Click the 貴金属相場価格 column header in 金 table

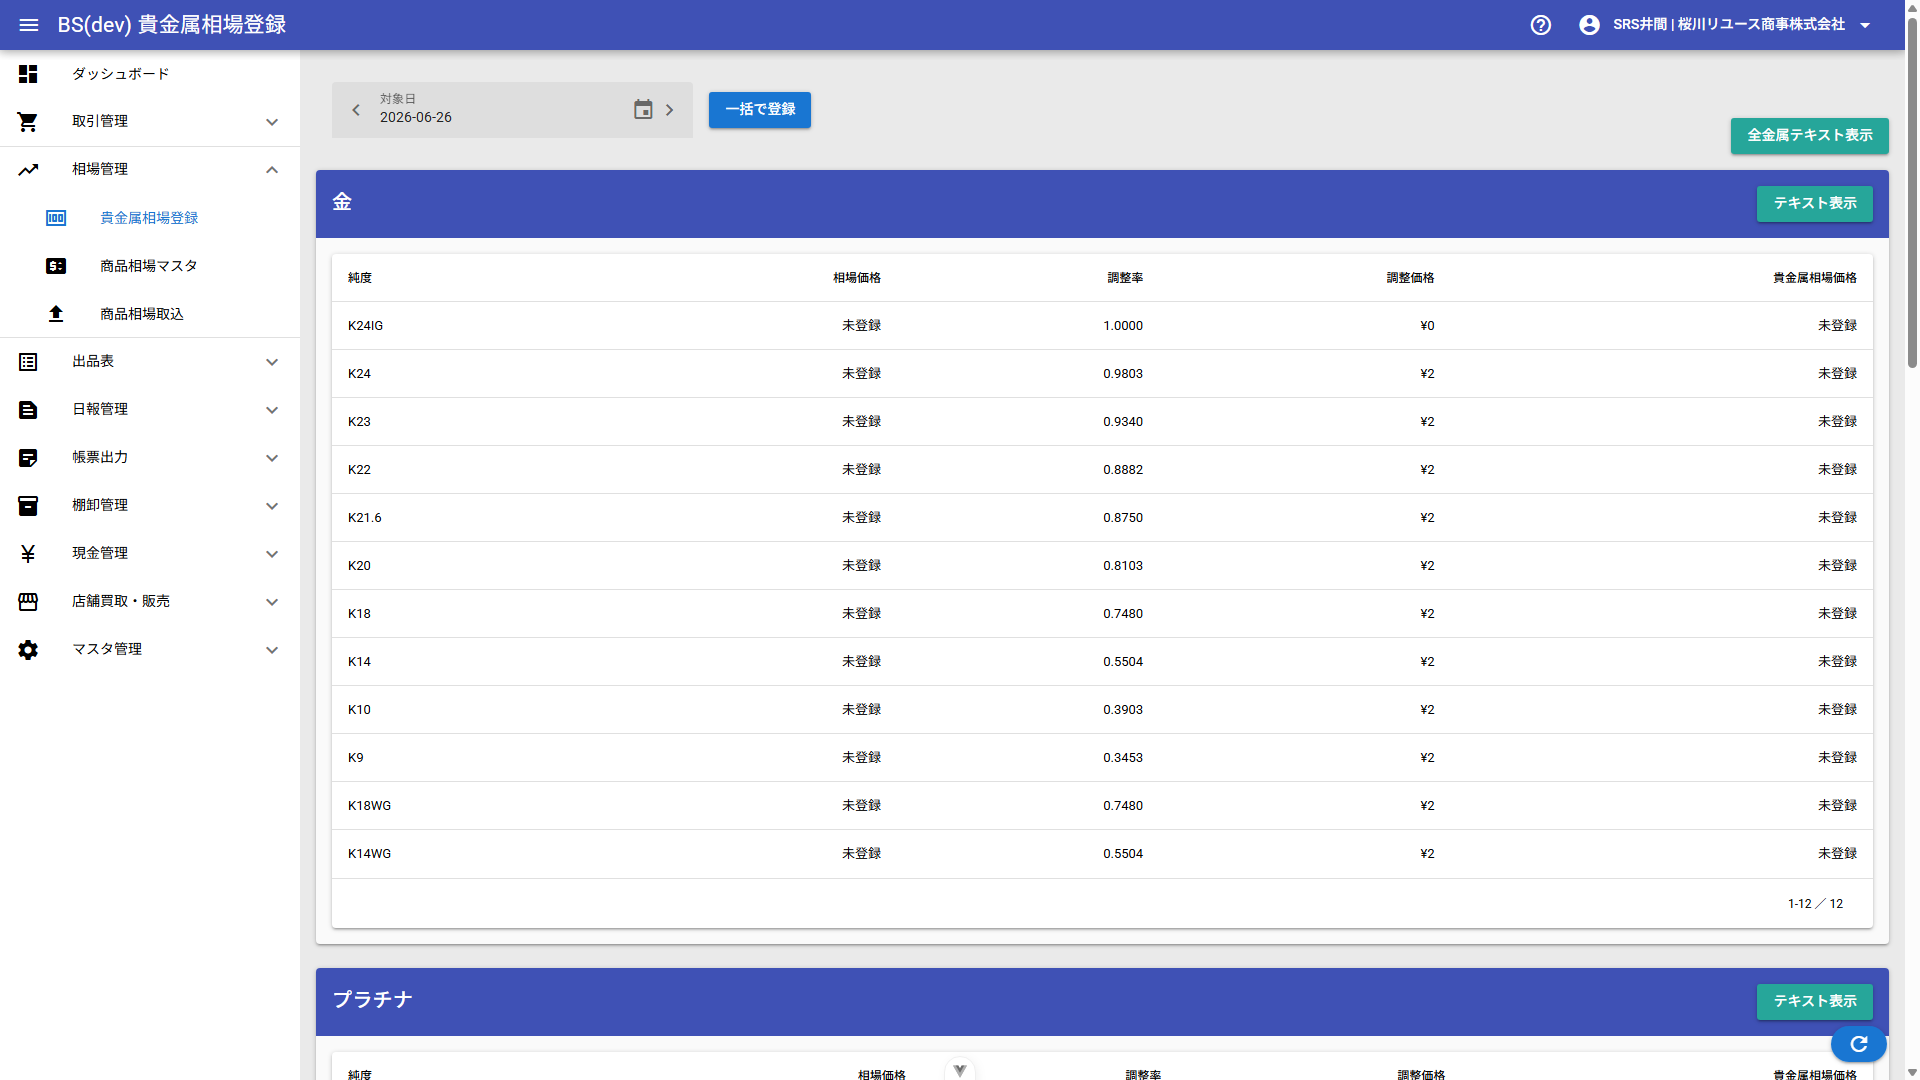coord(1815,278)
